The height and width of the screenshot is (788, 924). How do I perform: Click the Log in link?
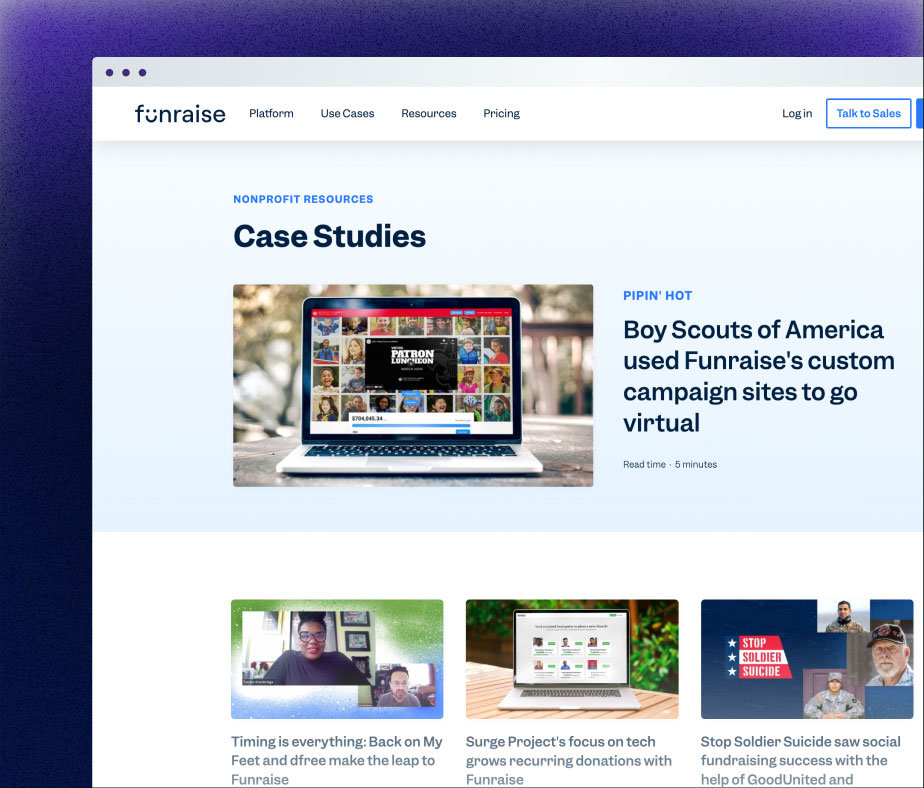point(797,113)
